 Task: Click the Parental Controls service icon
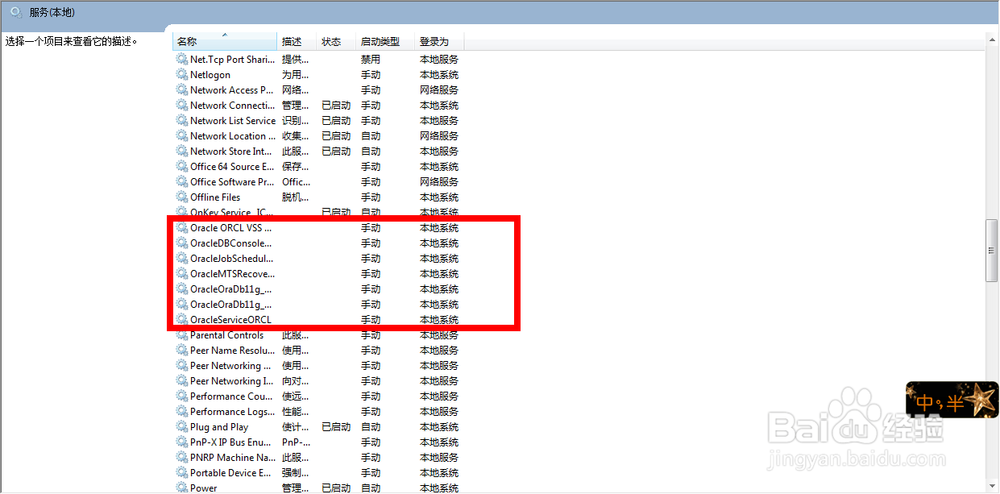tap(182, 335)
